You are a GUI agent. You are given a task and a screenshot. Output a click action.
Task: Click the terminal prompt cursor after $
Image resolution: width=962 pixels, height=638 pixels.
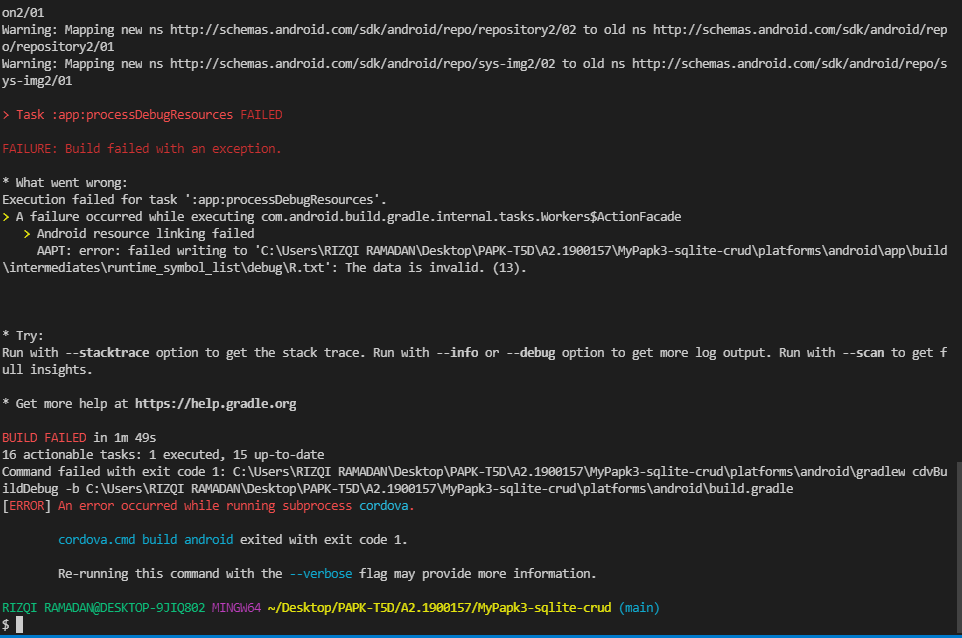pyautogui.click(x=19, y=625)
